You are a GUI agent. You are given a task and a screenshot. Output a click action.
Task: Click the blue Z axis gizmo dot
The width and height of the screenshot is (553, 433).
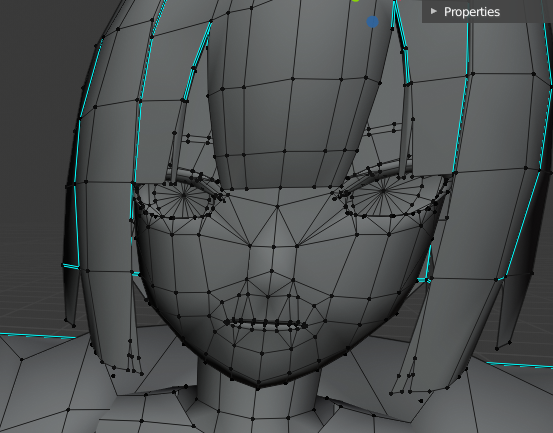point(372,22)
